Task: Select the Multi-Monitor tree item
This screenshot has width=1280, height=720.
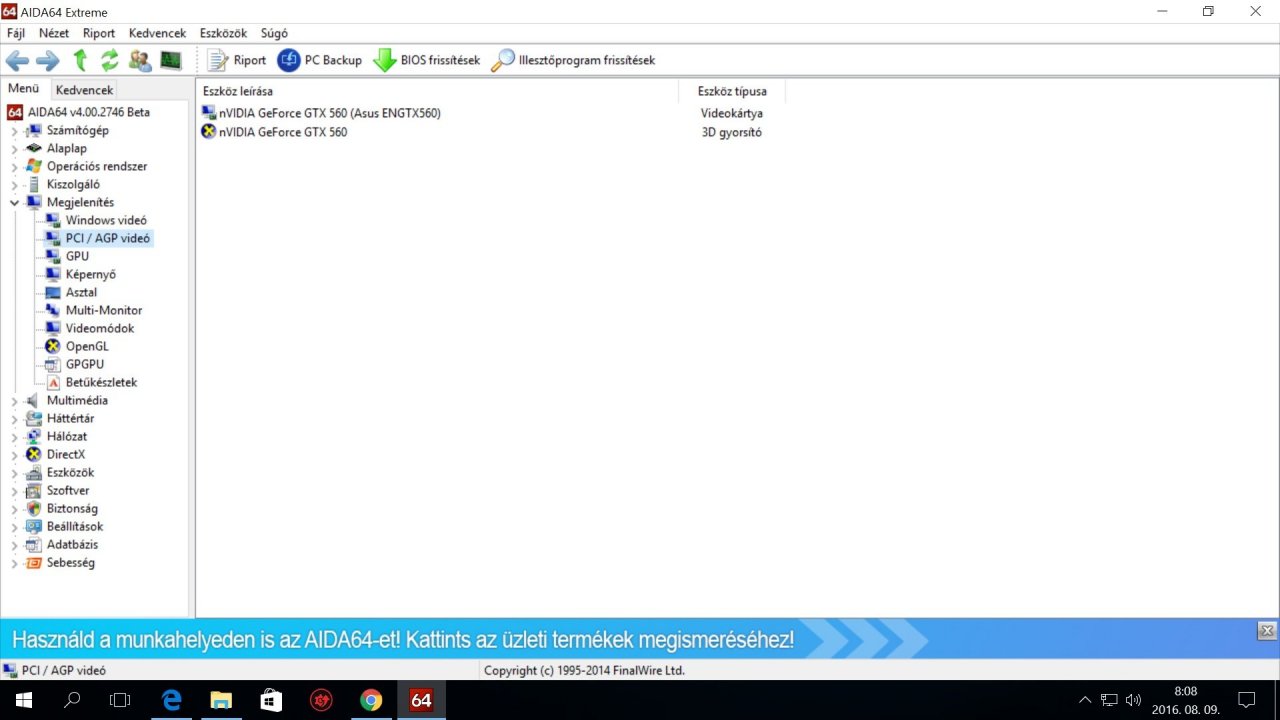Action: click(104, 310)
